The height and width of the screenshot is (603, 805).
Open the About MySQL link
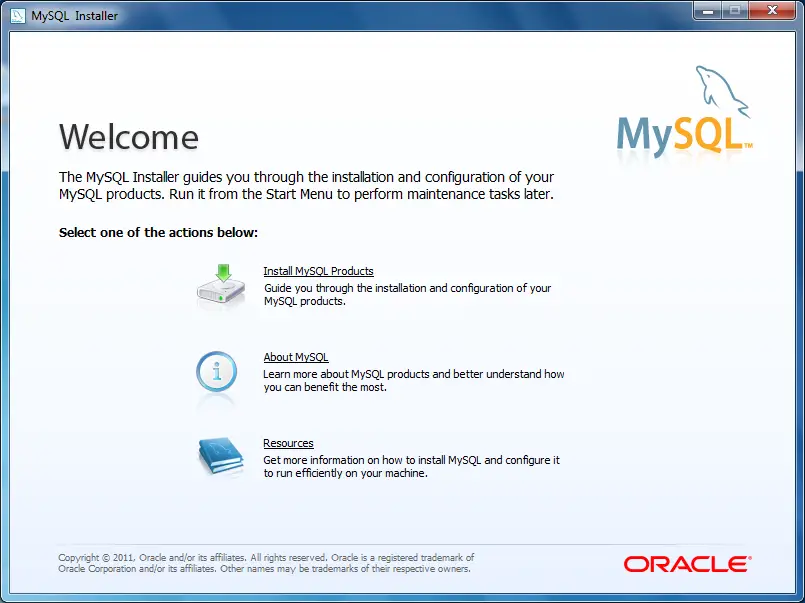point(296,357)
